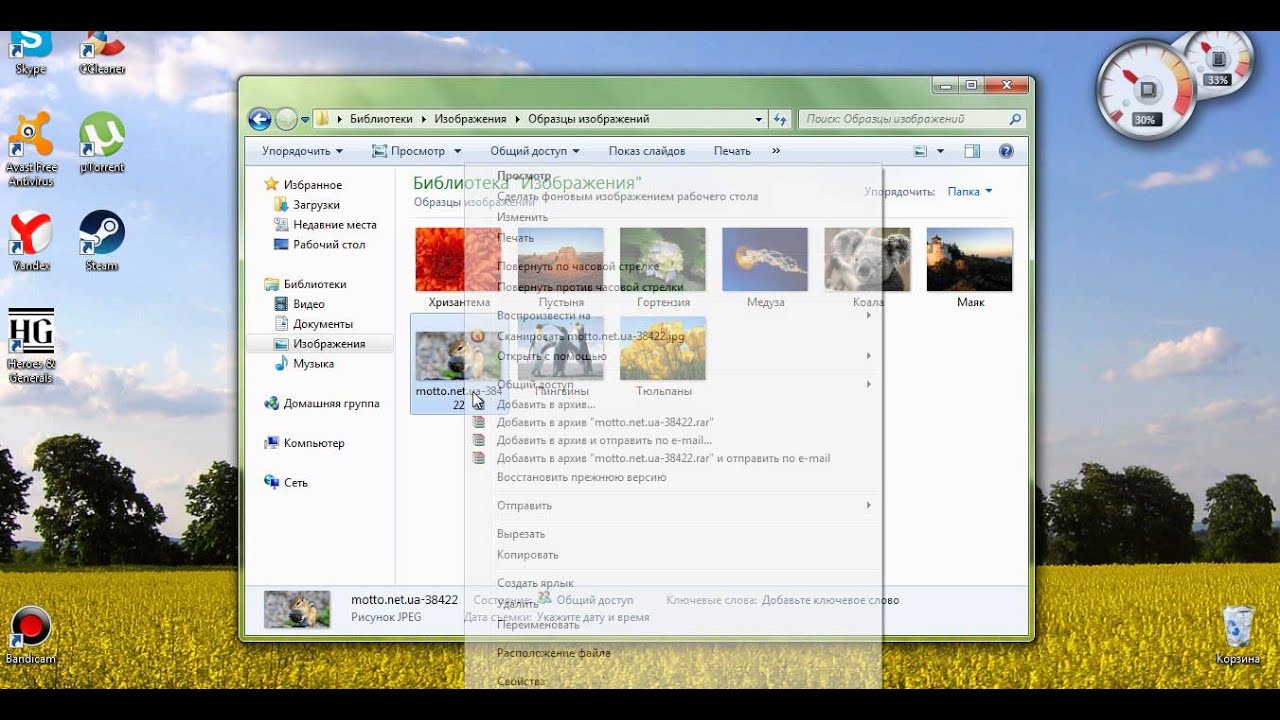Image resolution: width=1280 pixels, height=720 pixels.
Task: Choose Расположение файла menu entry
Action: pos(554,653)
